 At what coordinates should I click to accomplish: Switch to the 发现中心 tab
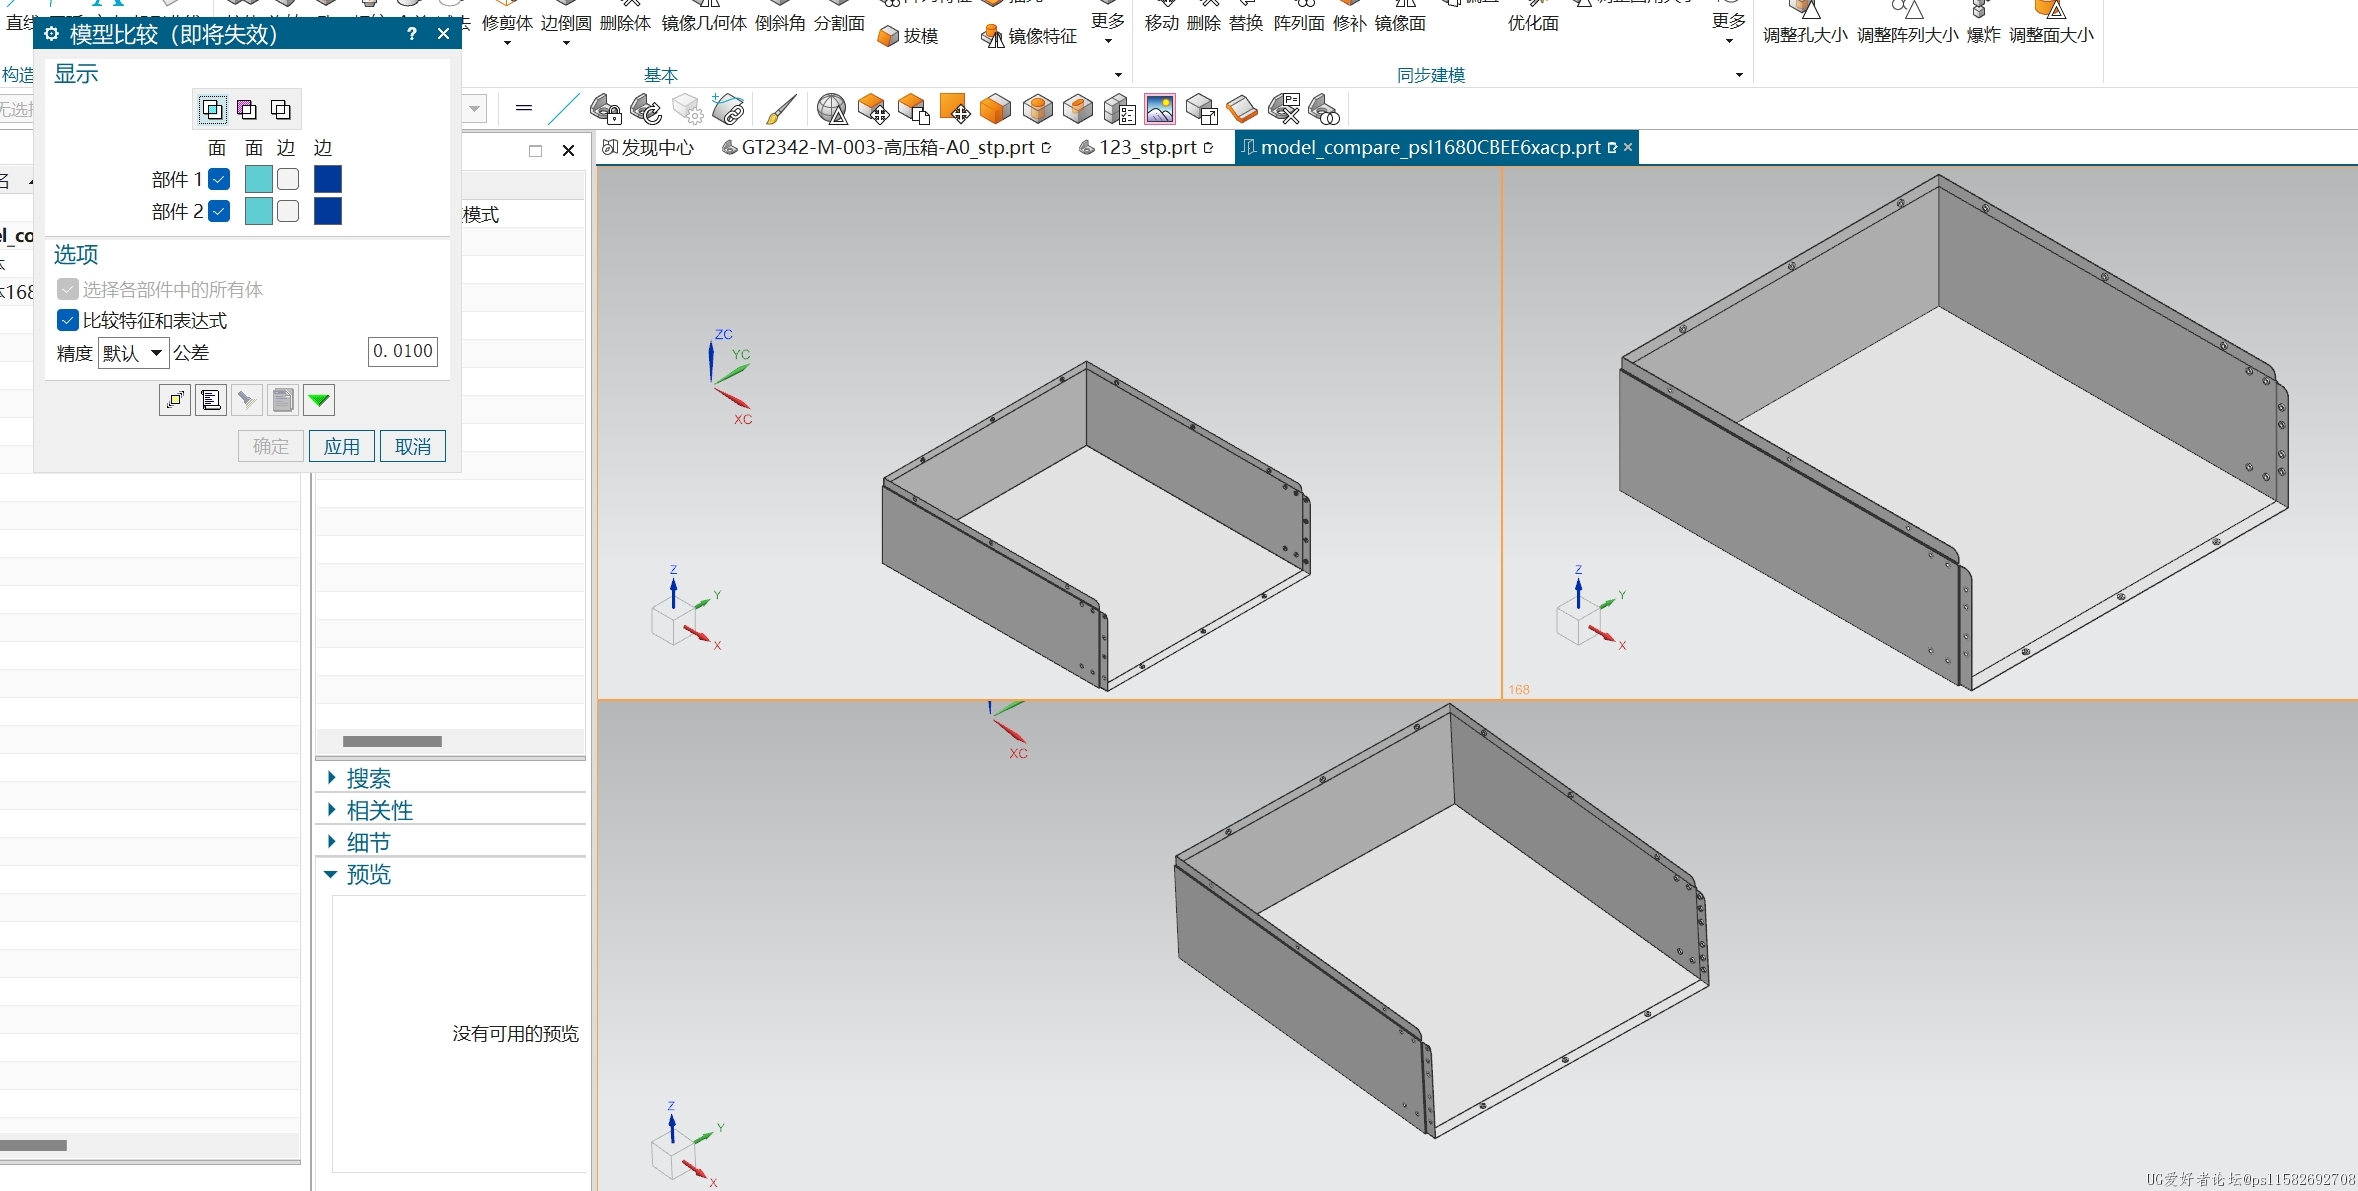(x=648, y=148)
